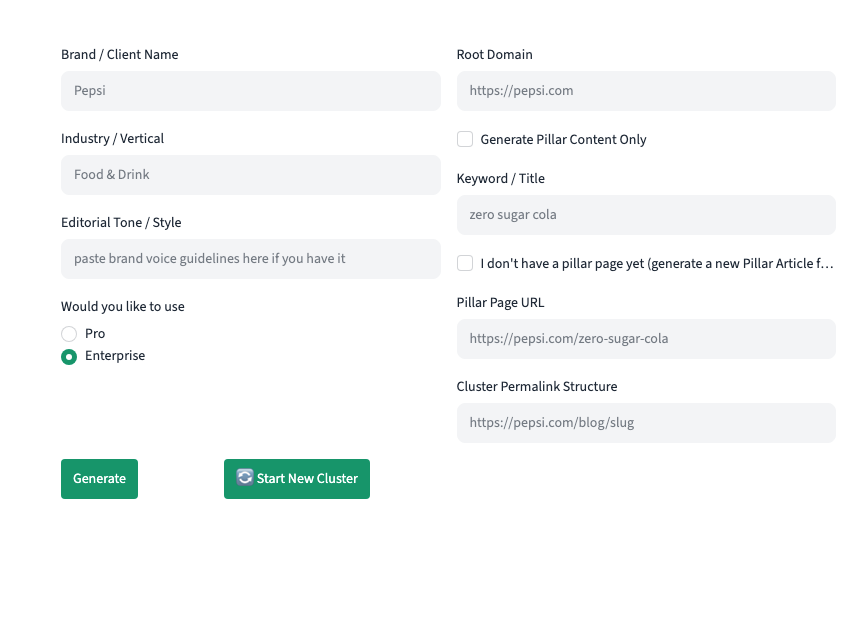Viewport: 868px width, 624px height.
Task: Click the Industry / Vertical label
Action: (112, 138)
